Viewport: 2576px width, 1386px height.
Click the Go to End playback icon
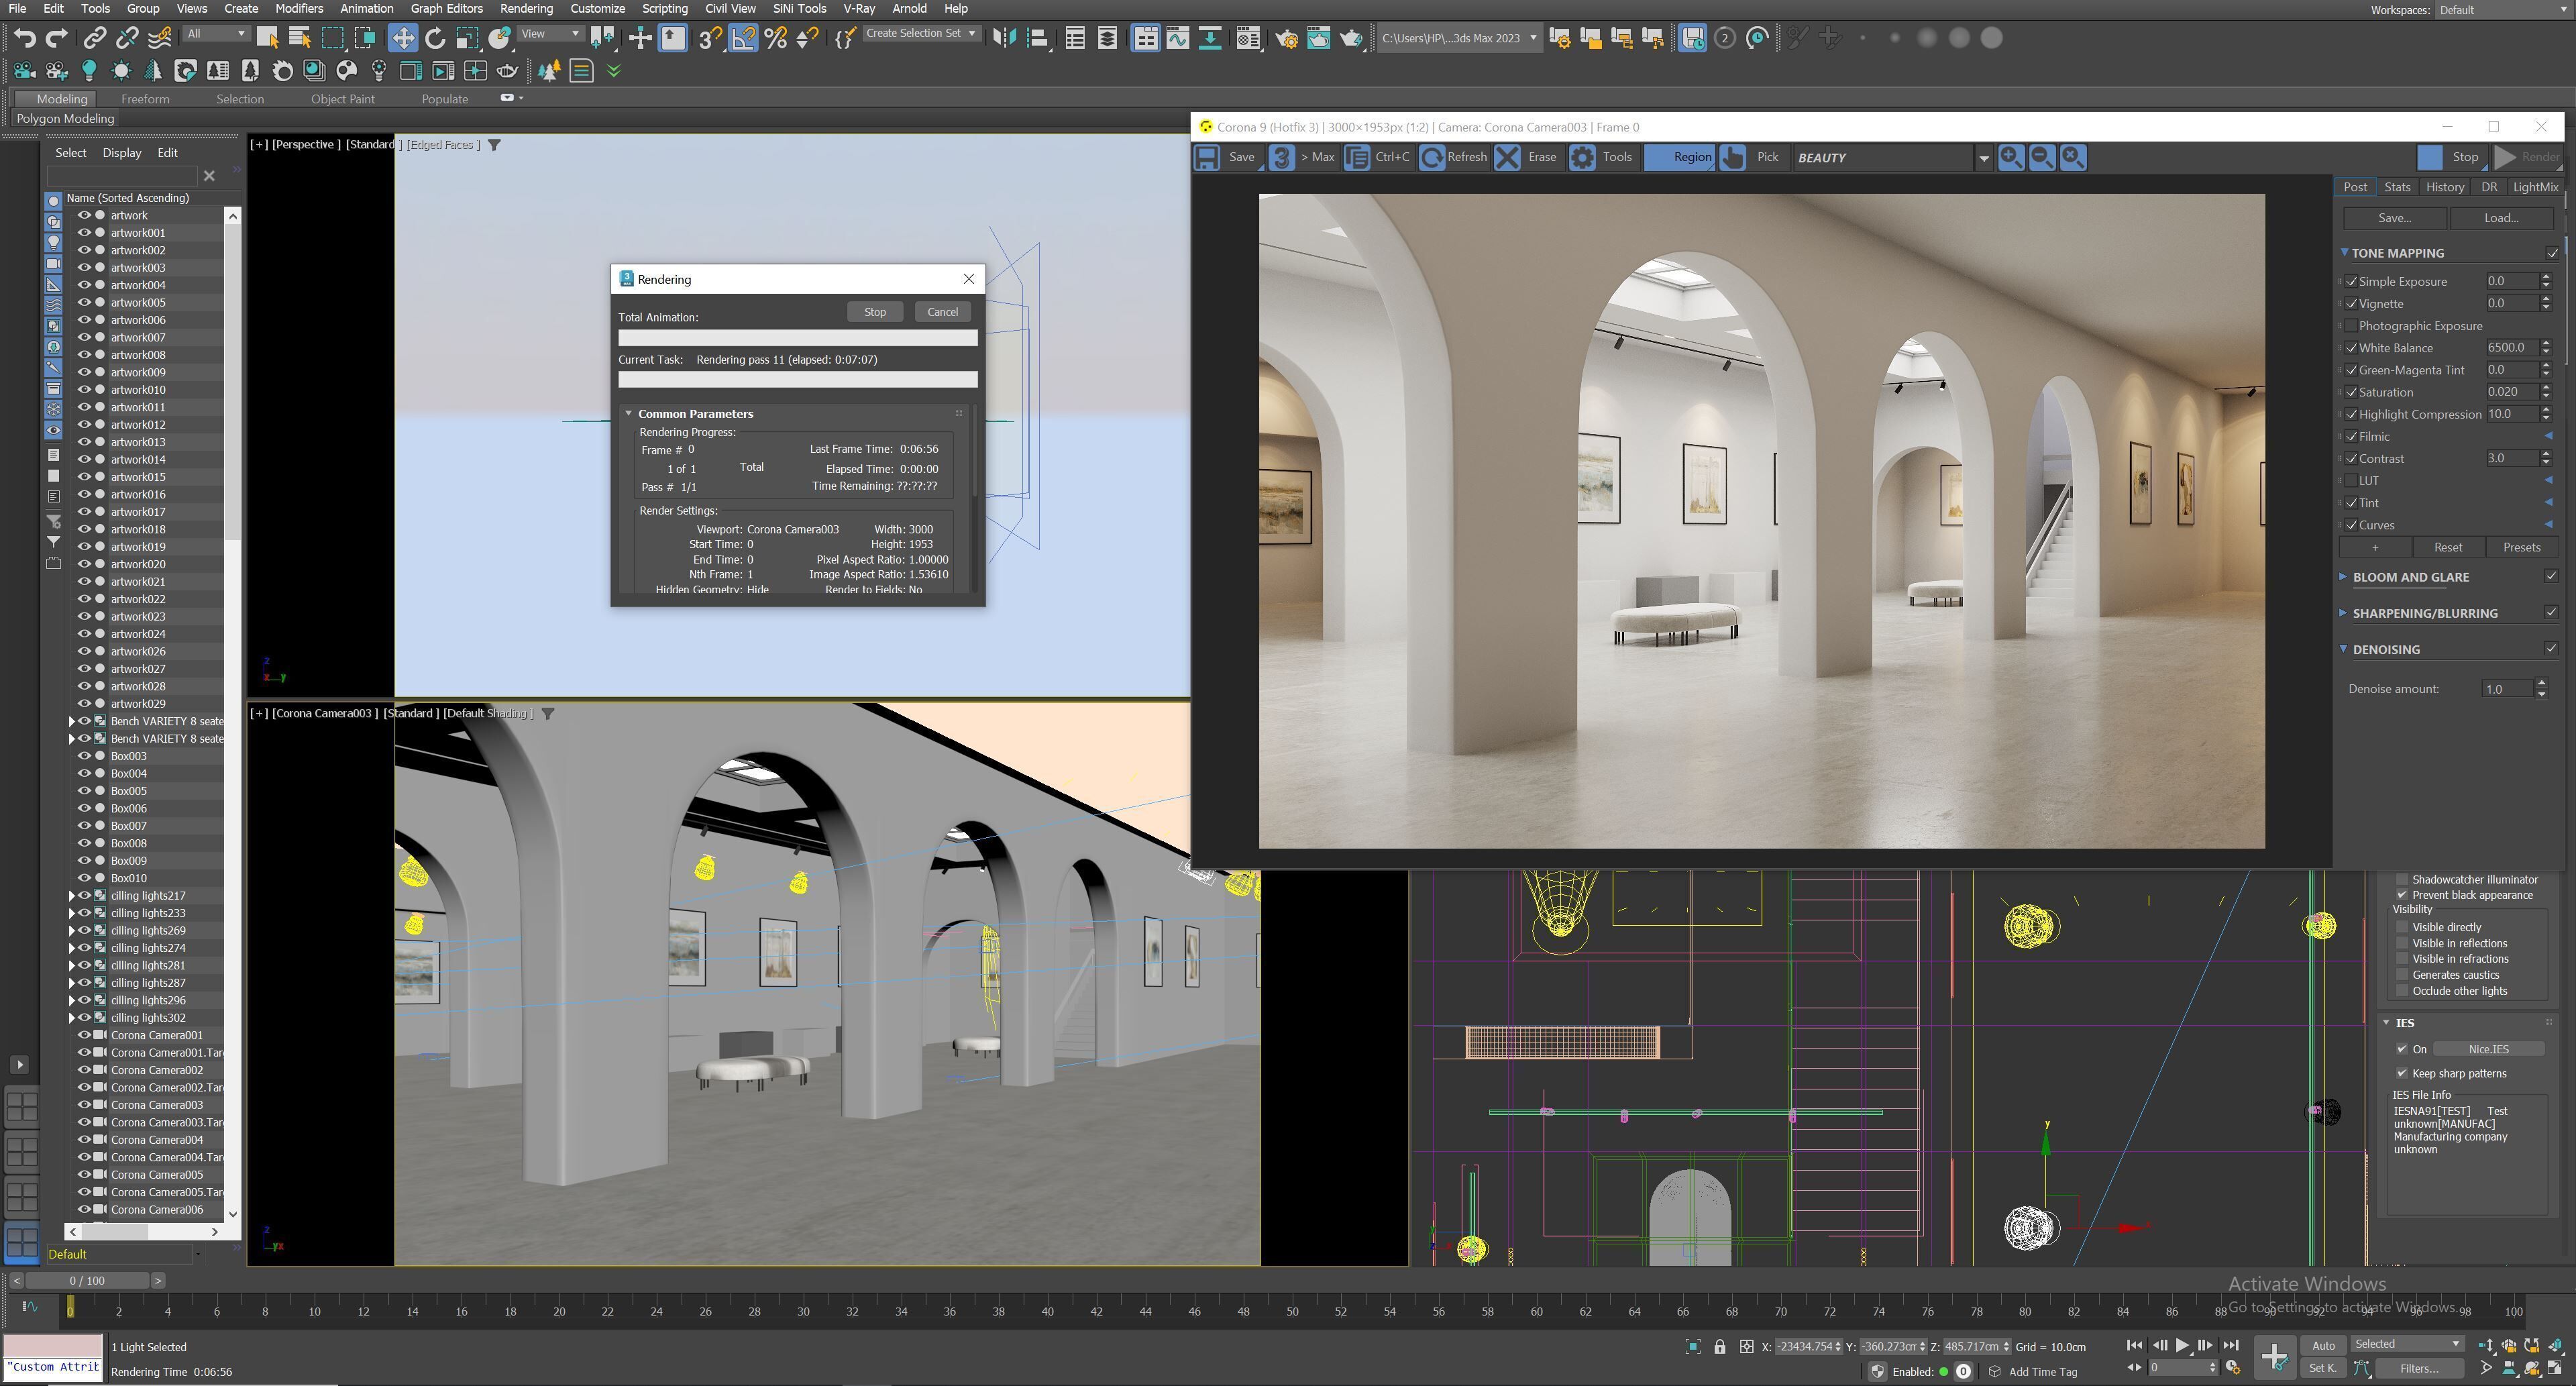tap(2230, 1345)
